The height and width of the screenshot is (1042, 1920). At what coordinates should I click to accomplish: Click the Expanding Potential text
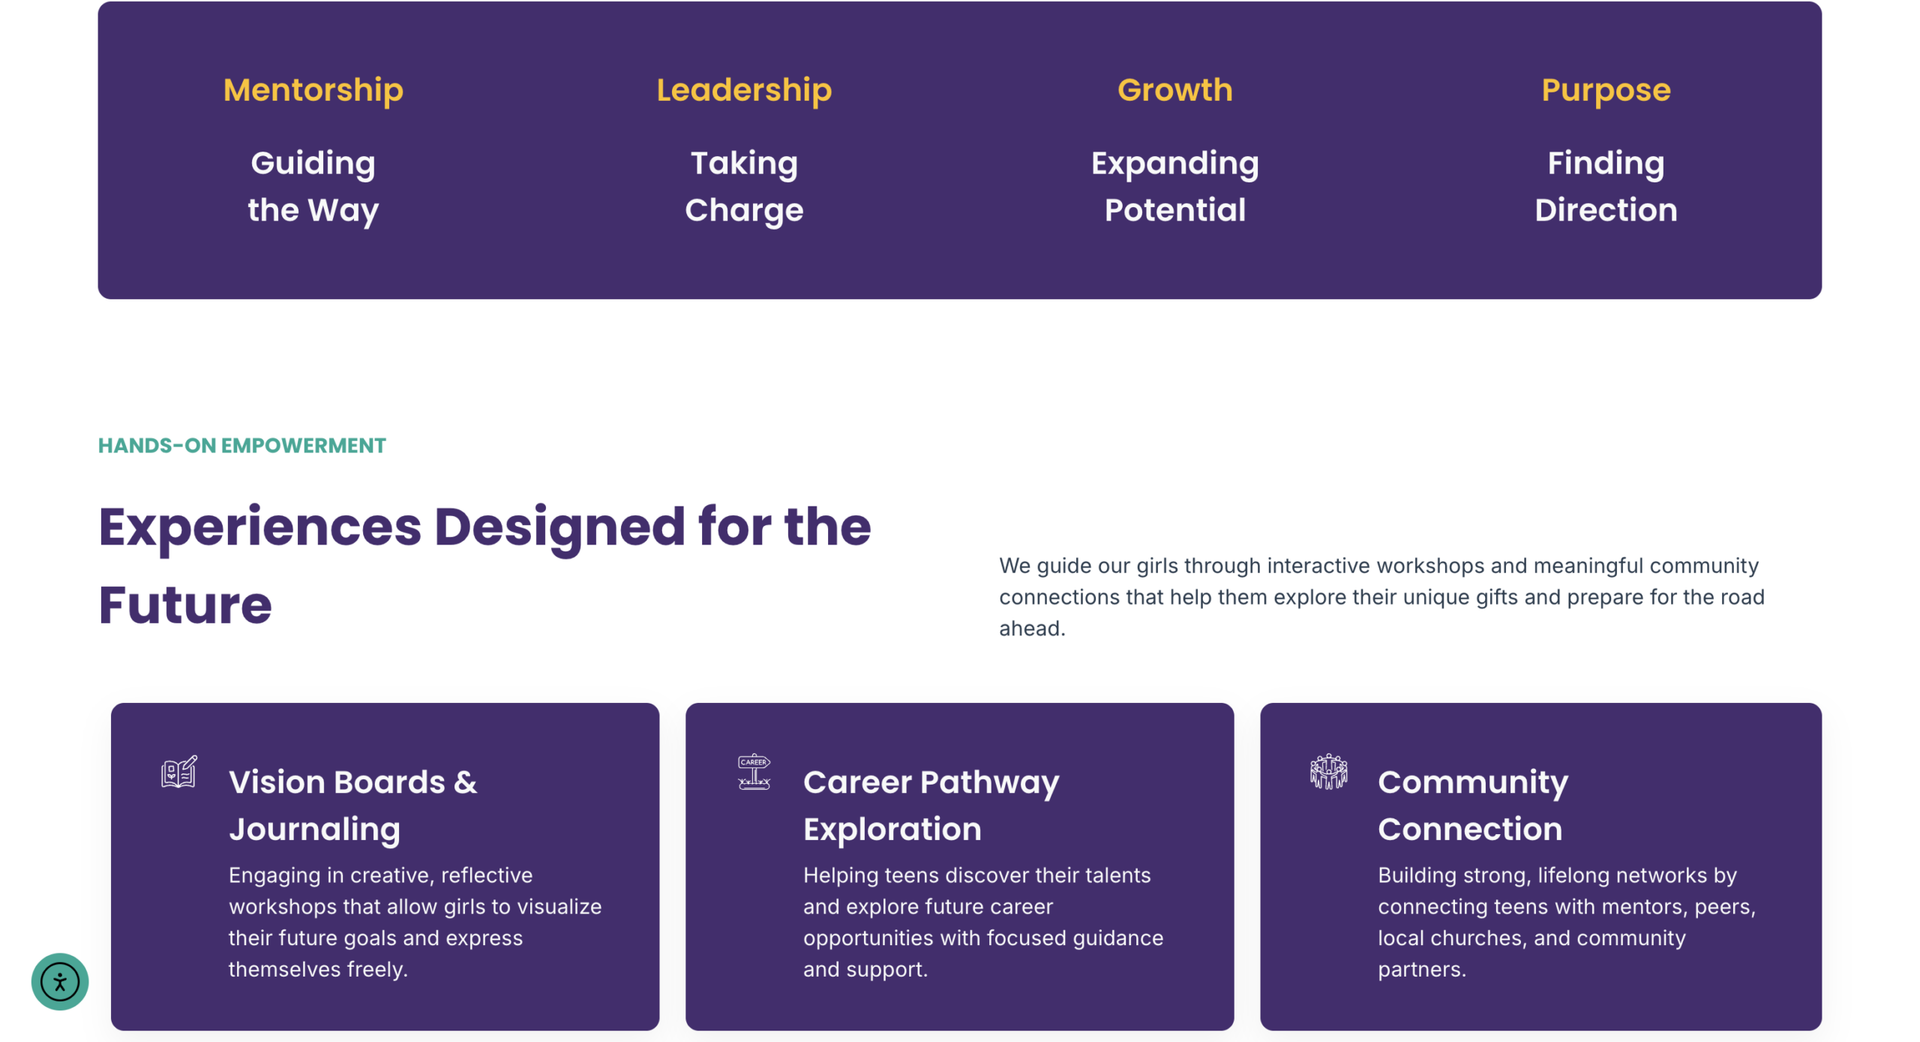pos(1175,187)
